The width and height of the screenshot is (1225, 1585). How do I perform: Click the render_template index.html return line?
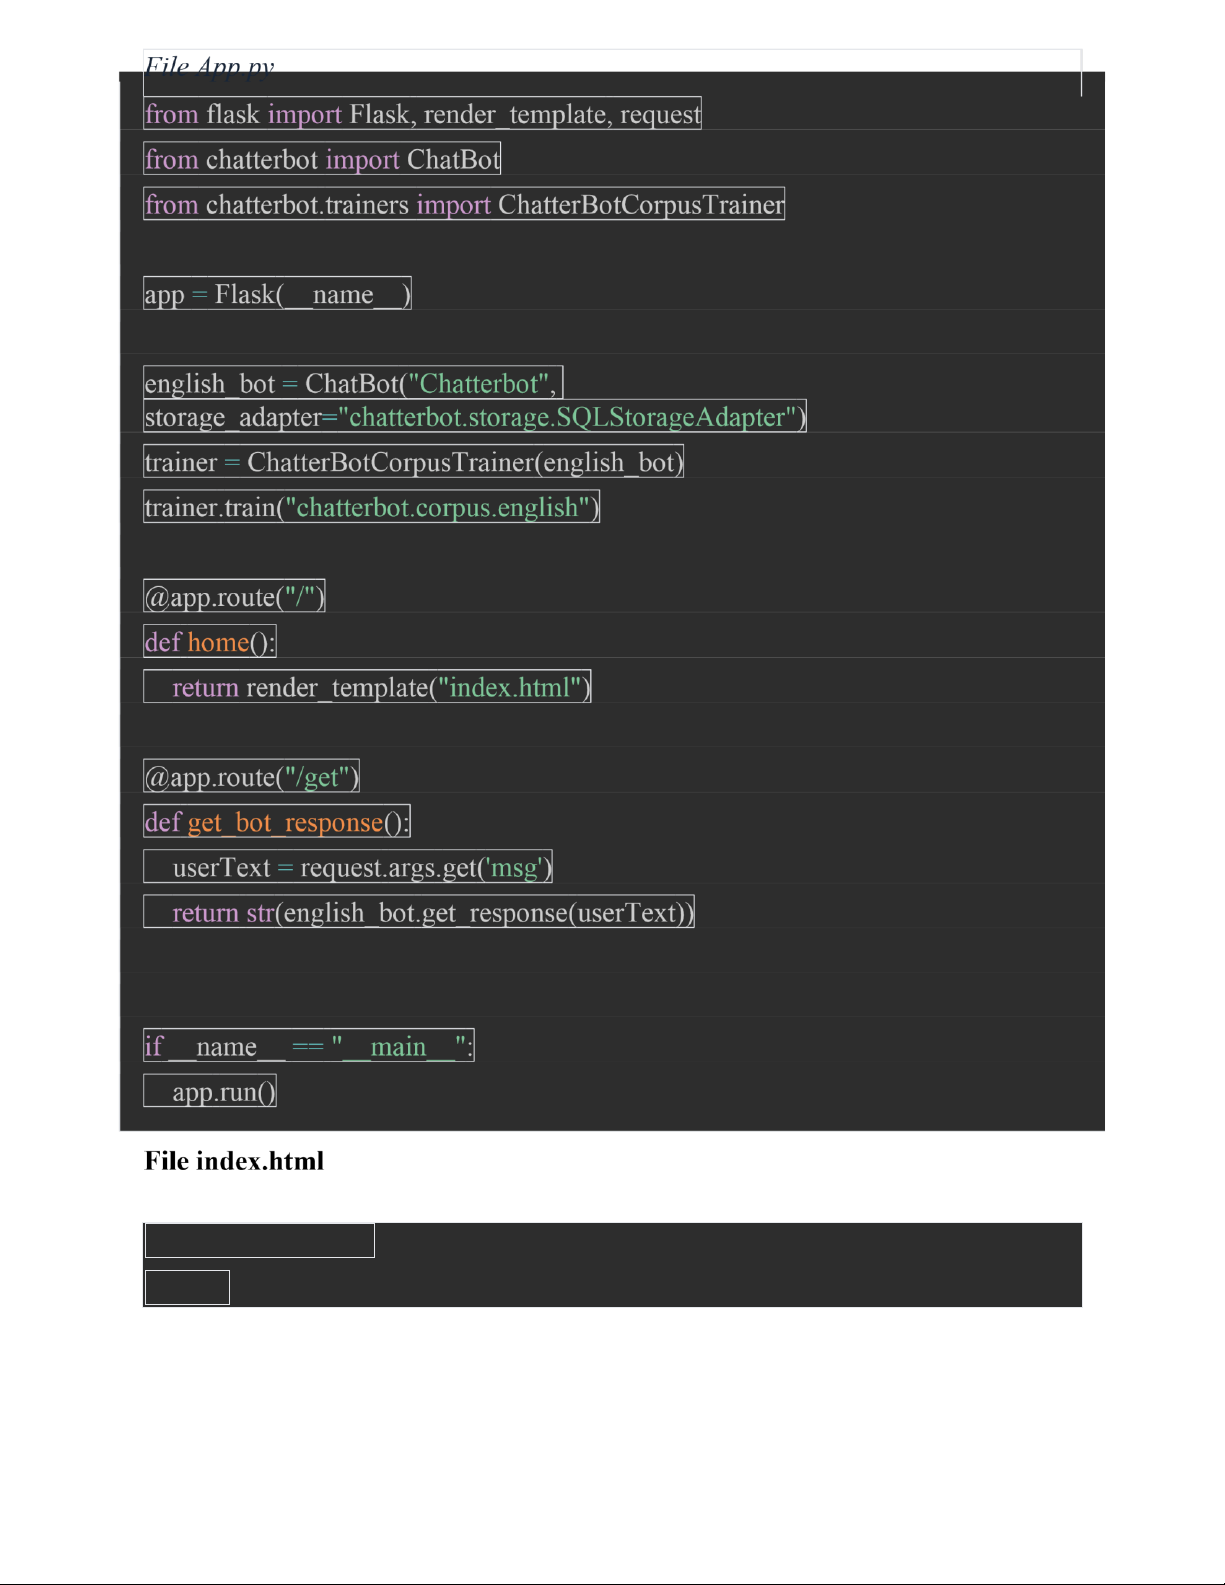pyautogui.click(x=367, y=687)
